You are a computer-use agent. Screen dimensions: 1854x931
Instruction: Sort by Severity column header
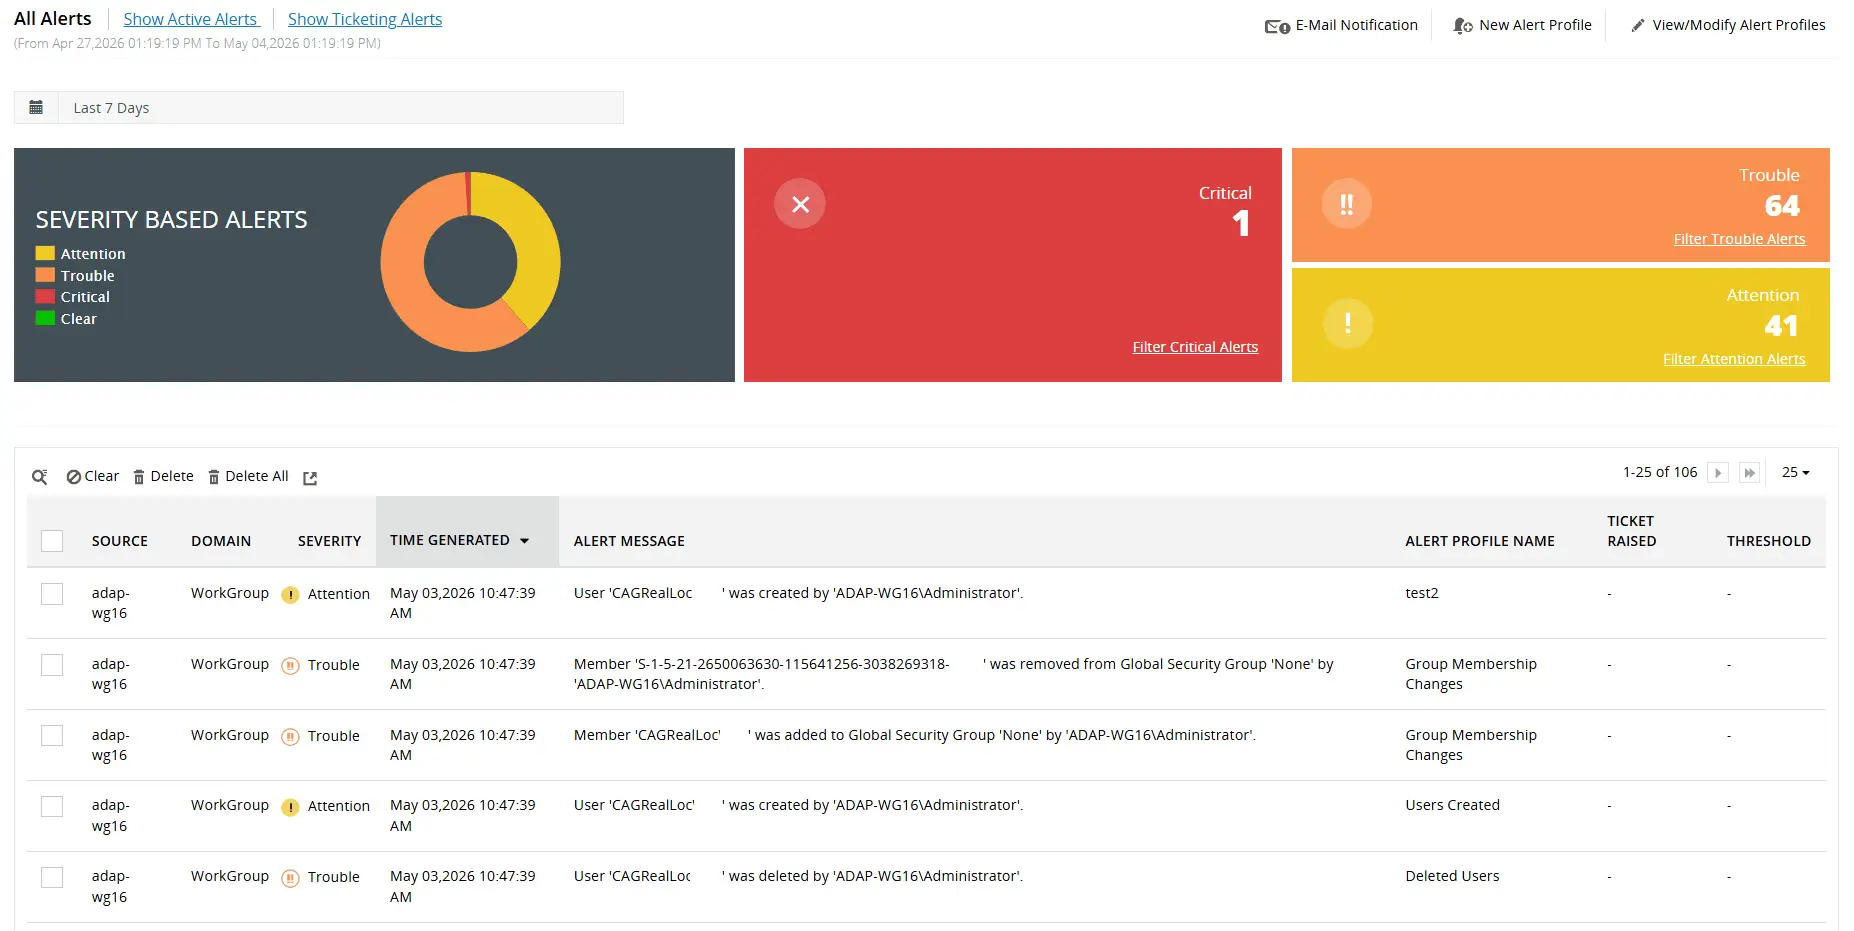[329, 541]
